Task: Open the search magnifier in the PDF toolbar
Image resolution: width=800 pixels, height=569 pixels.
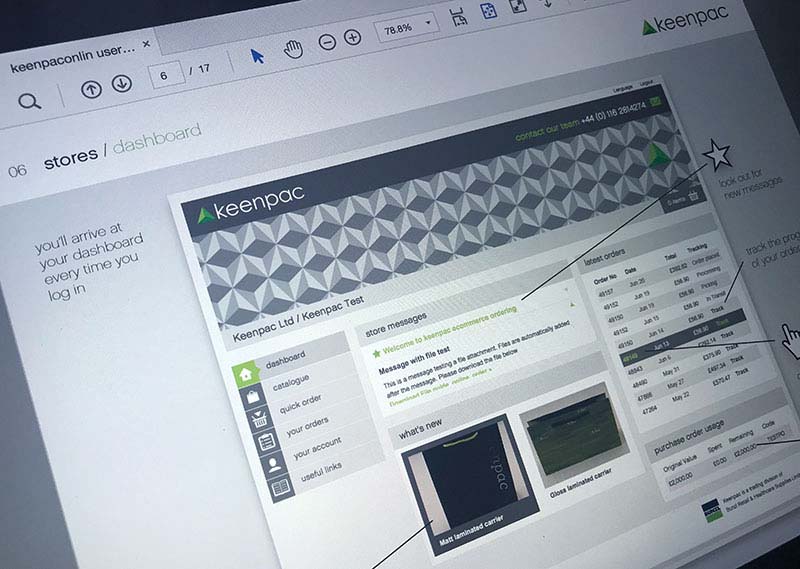Action: point(30,102)
